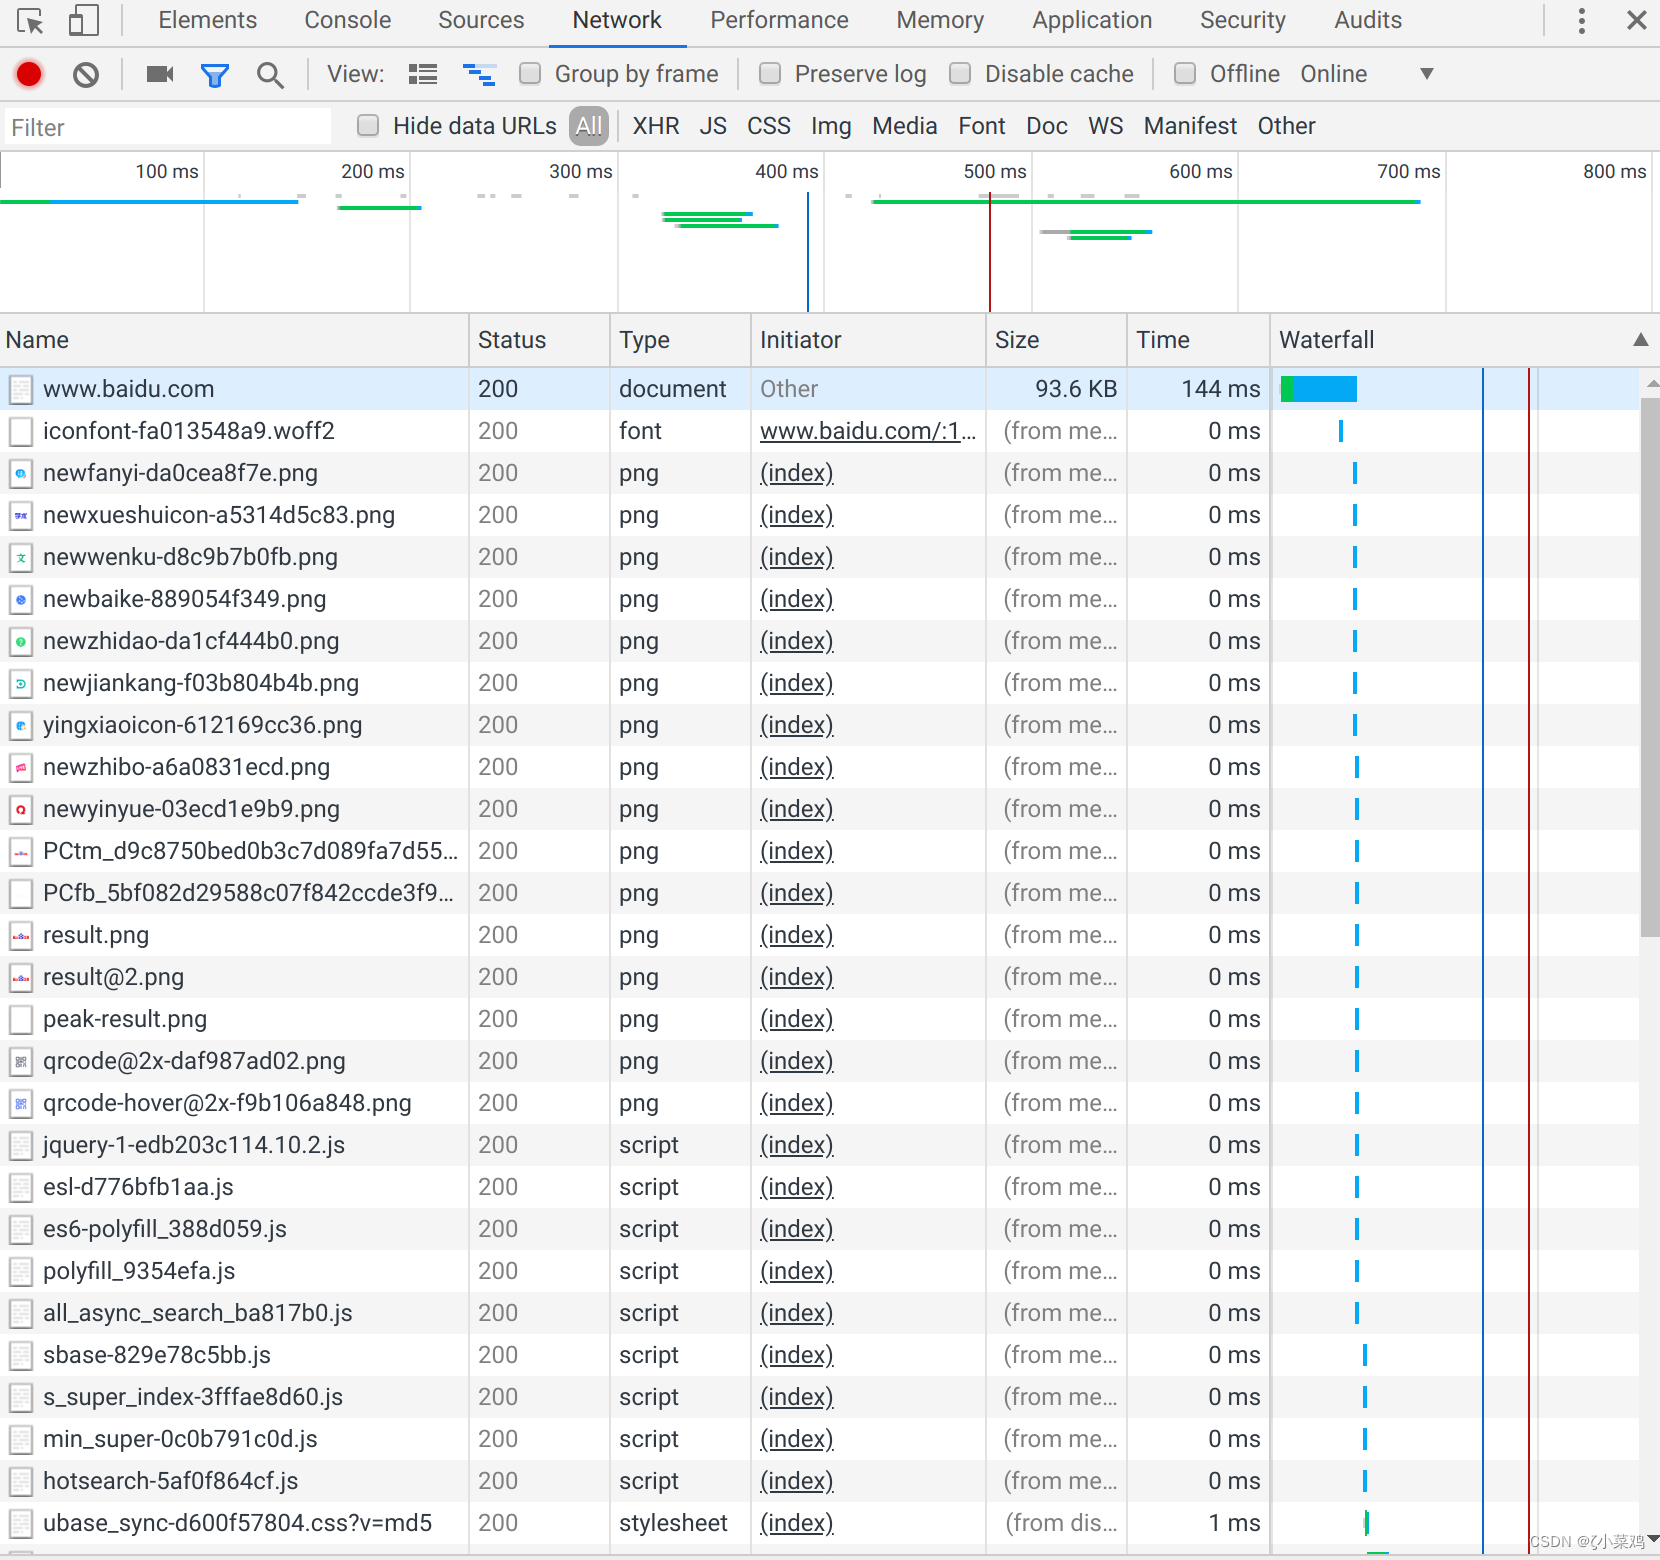This screenshot has width=1660, height=1560.
Task: Sort requests by Size column header
Action: coord(1056,340)
